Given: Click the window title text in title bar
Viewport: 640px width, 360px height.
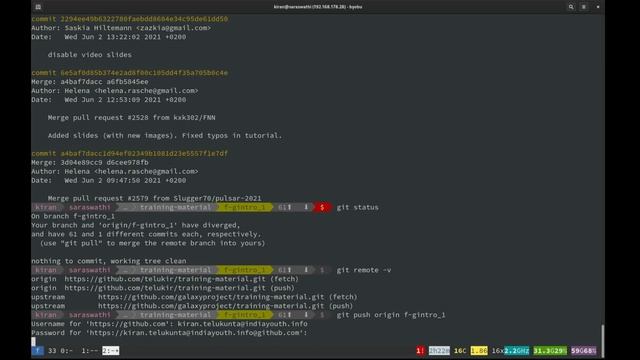Looking at the screenshot, I should pyautogui.click(x=318, y=7).
